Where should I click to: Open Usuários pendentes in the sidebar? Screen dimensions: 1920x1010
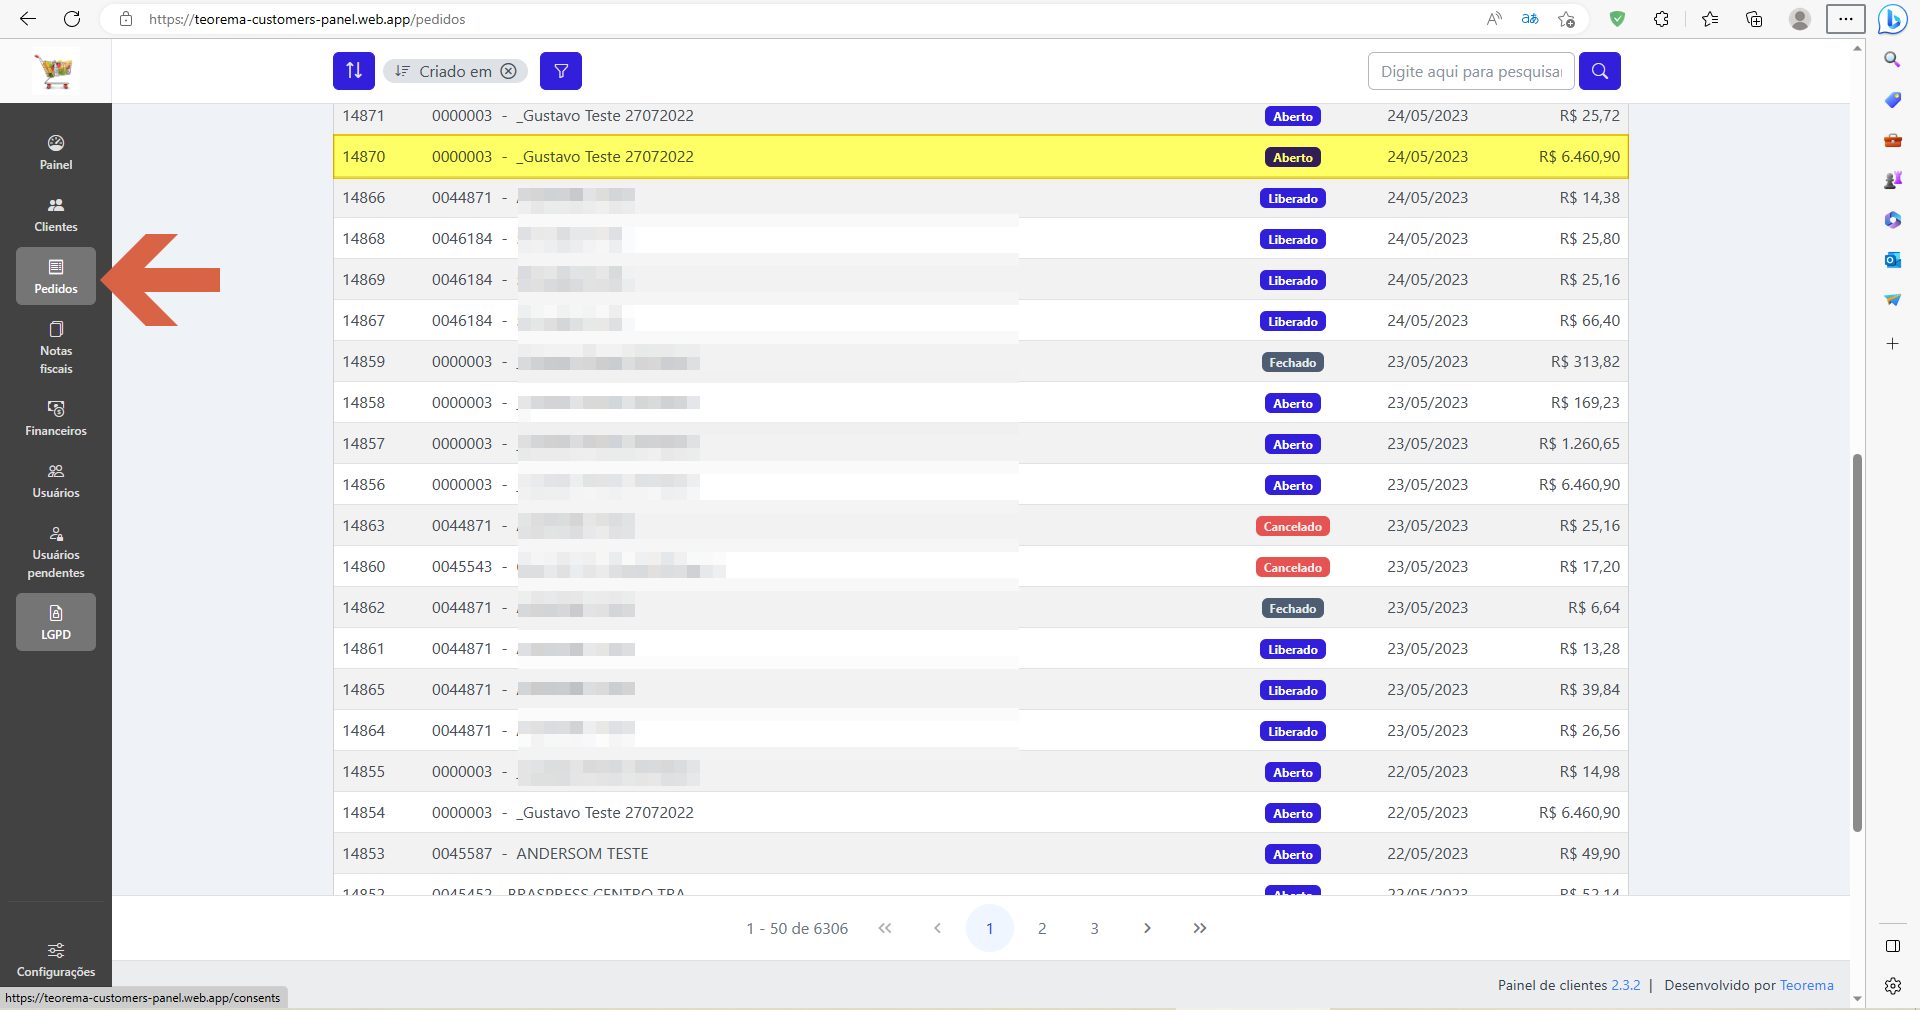pos(56,551)
